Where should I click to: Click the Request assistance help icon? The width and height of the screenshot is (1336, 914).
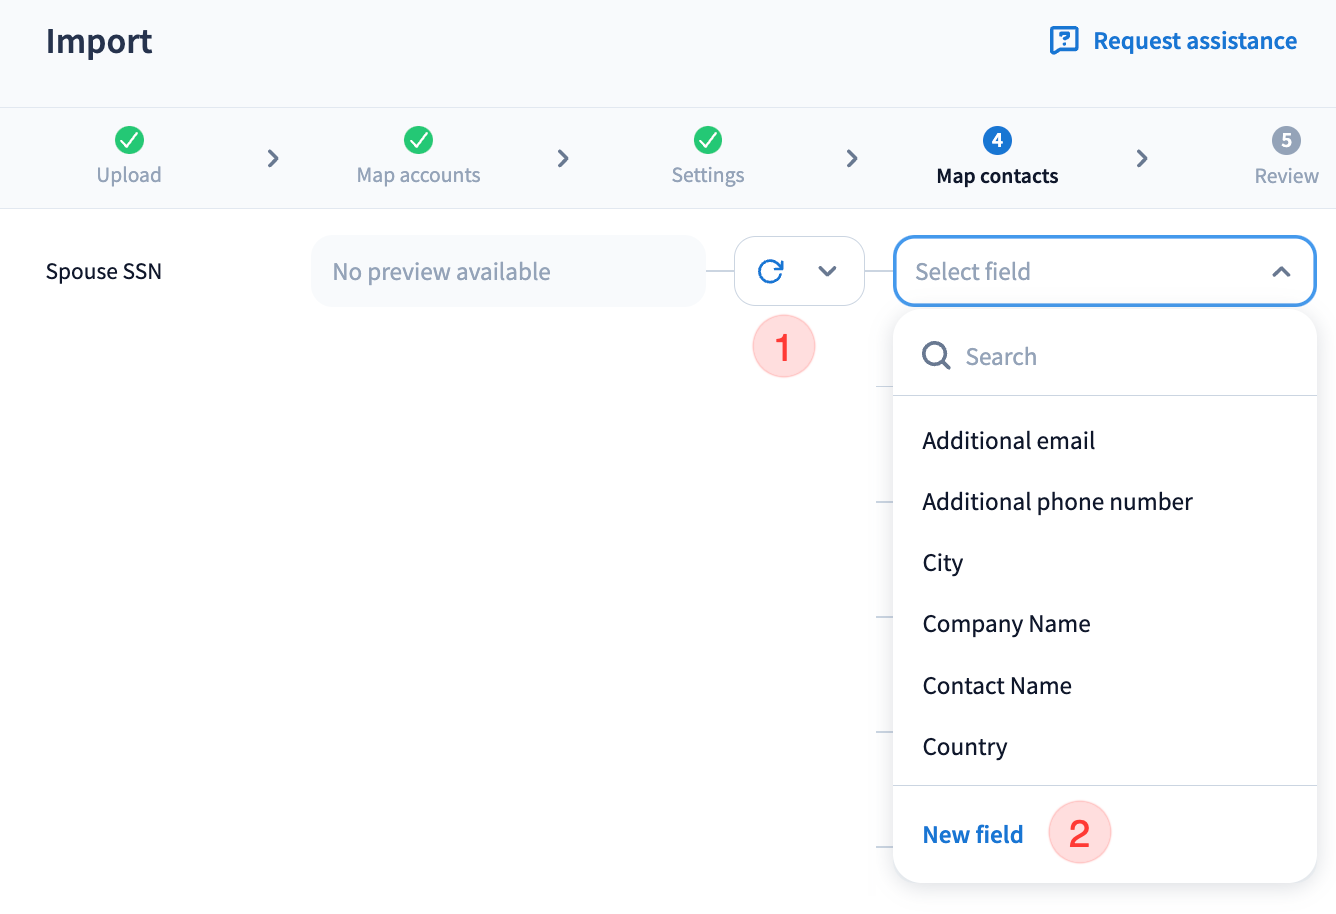pos(1064,41)
